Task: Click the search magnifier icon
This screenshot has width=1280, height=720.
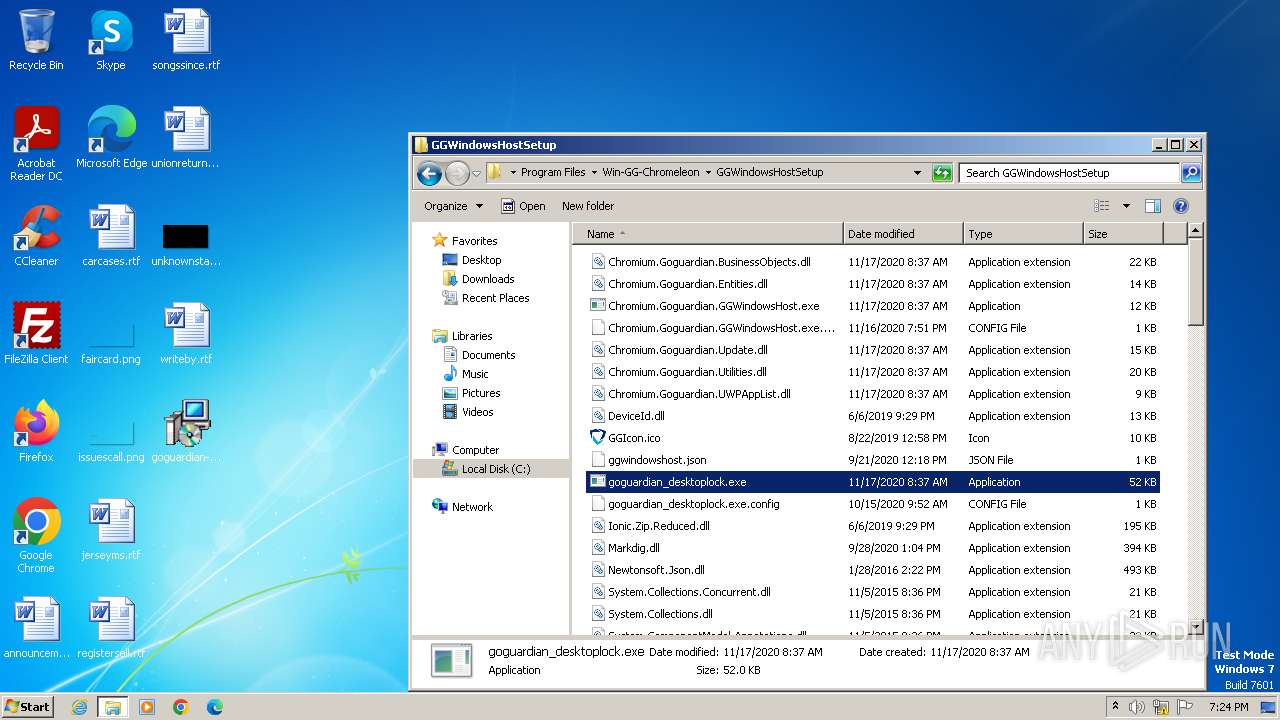Action: (x=1190, y=173)
